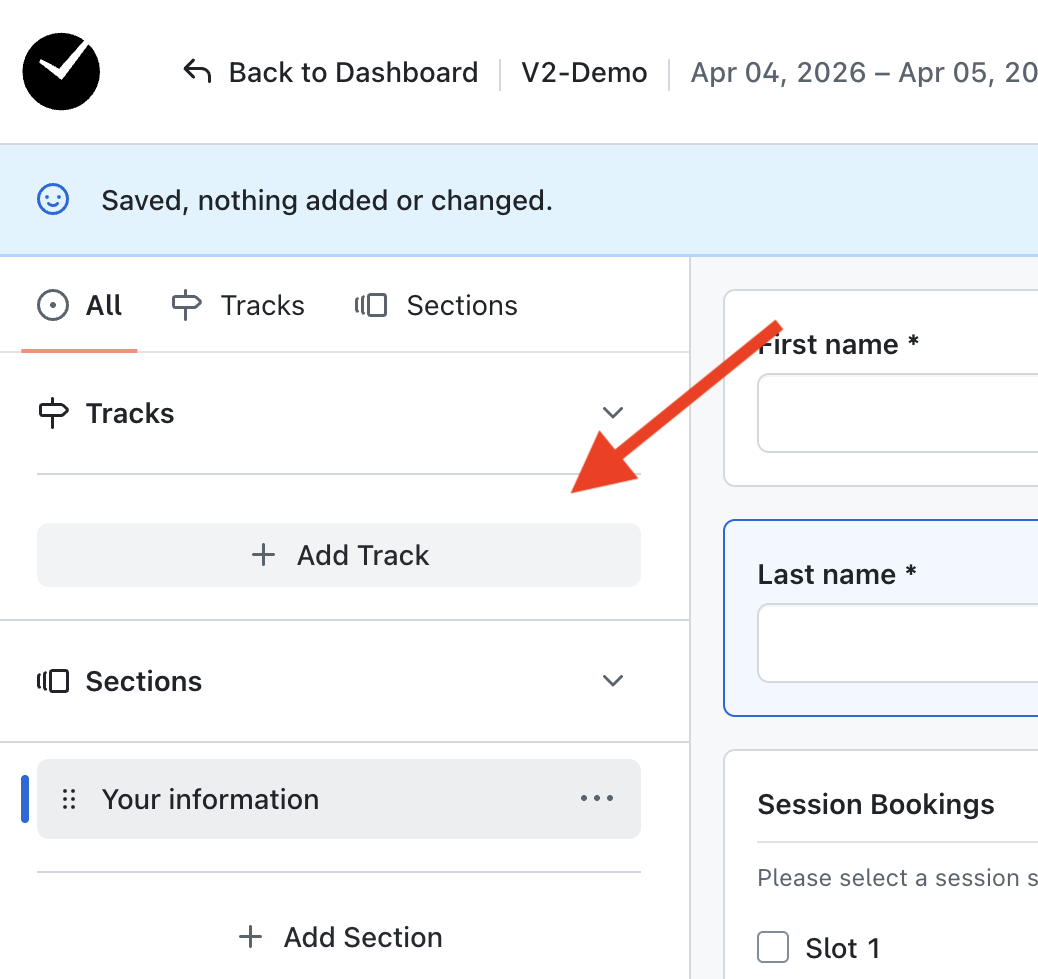The height and width of the screenshot is (979, 1038).
Task: Click the V2-Demo event name
Action: pos(584,72)
